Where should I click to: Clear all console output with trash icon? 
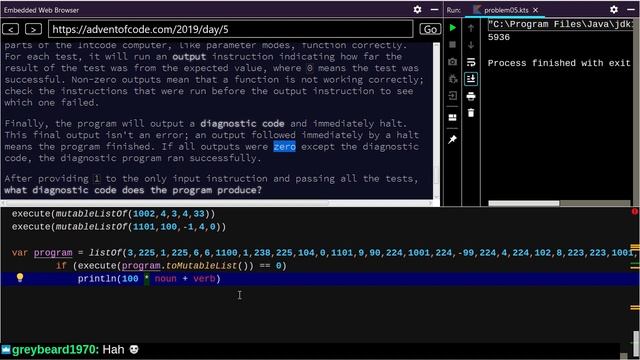(471, 113)
